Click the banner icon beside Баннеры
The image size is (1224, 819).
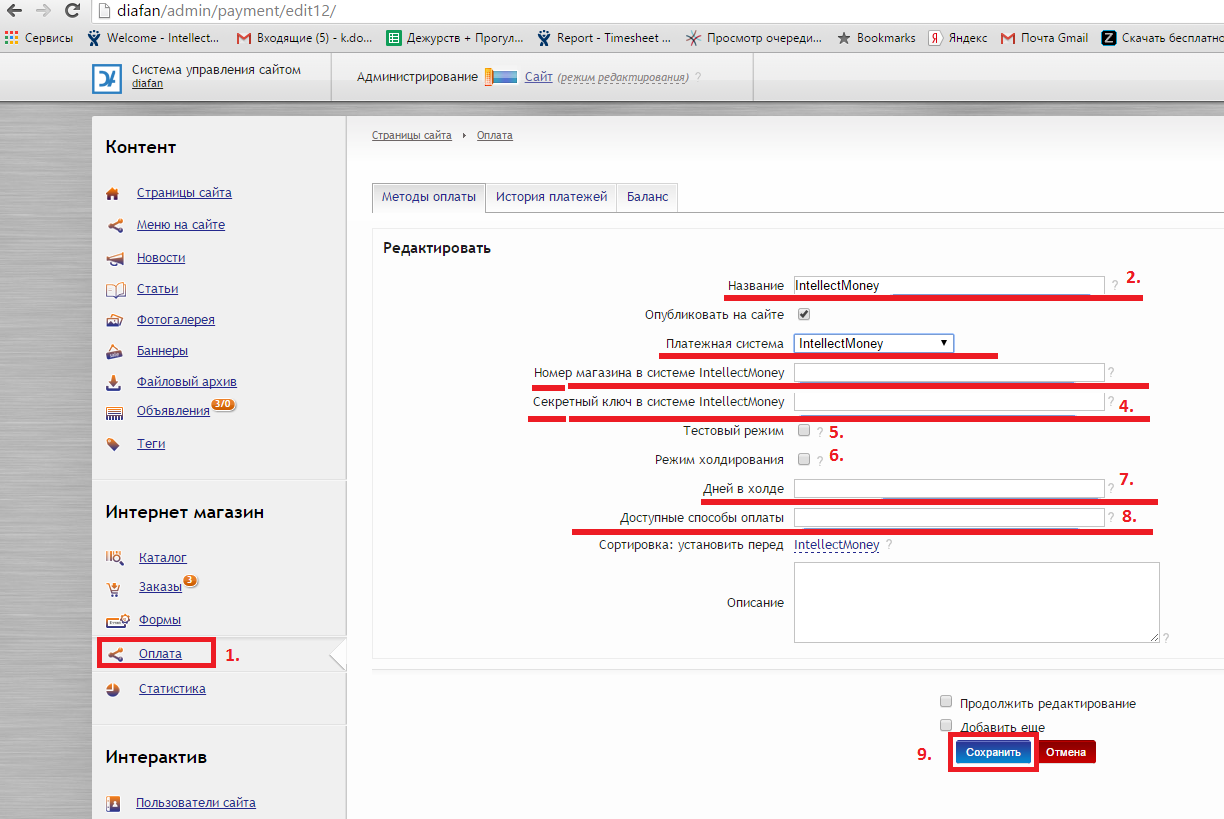tap(114, 352)
